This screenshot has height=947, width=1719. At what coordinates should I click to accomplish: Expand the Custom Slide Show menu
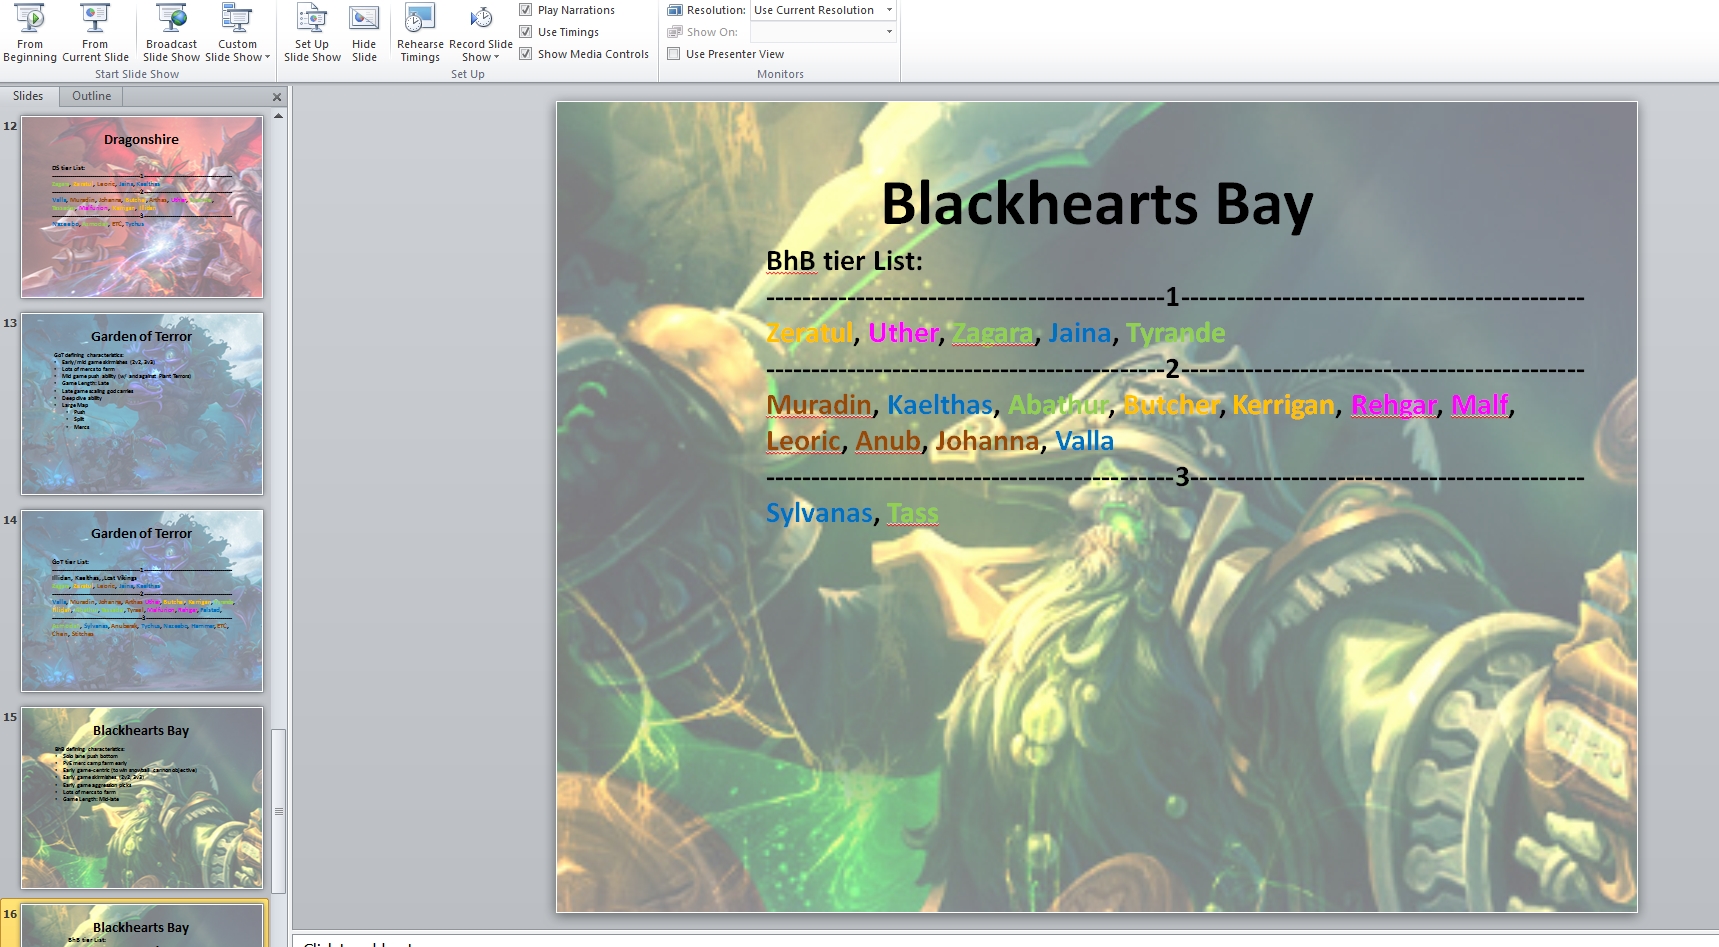click(238, 33)
